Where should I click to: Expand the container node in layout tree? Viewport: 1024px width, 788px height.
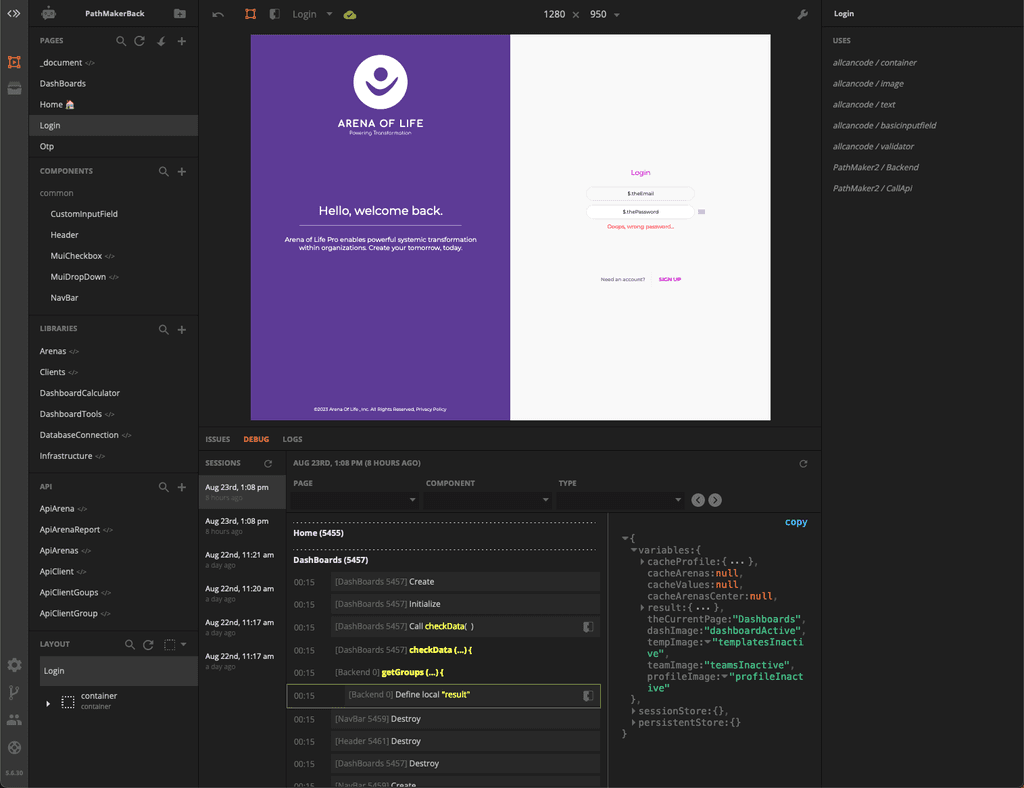point(48,703)
